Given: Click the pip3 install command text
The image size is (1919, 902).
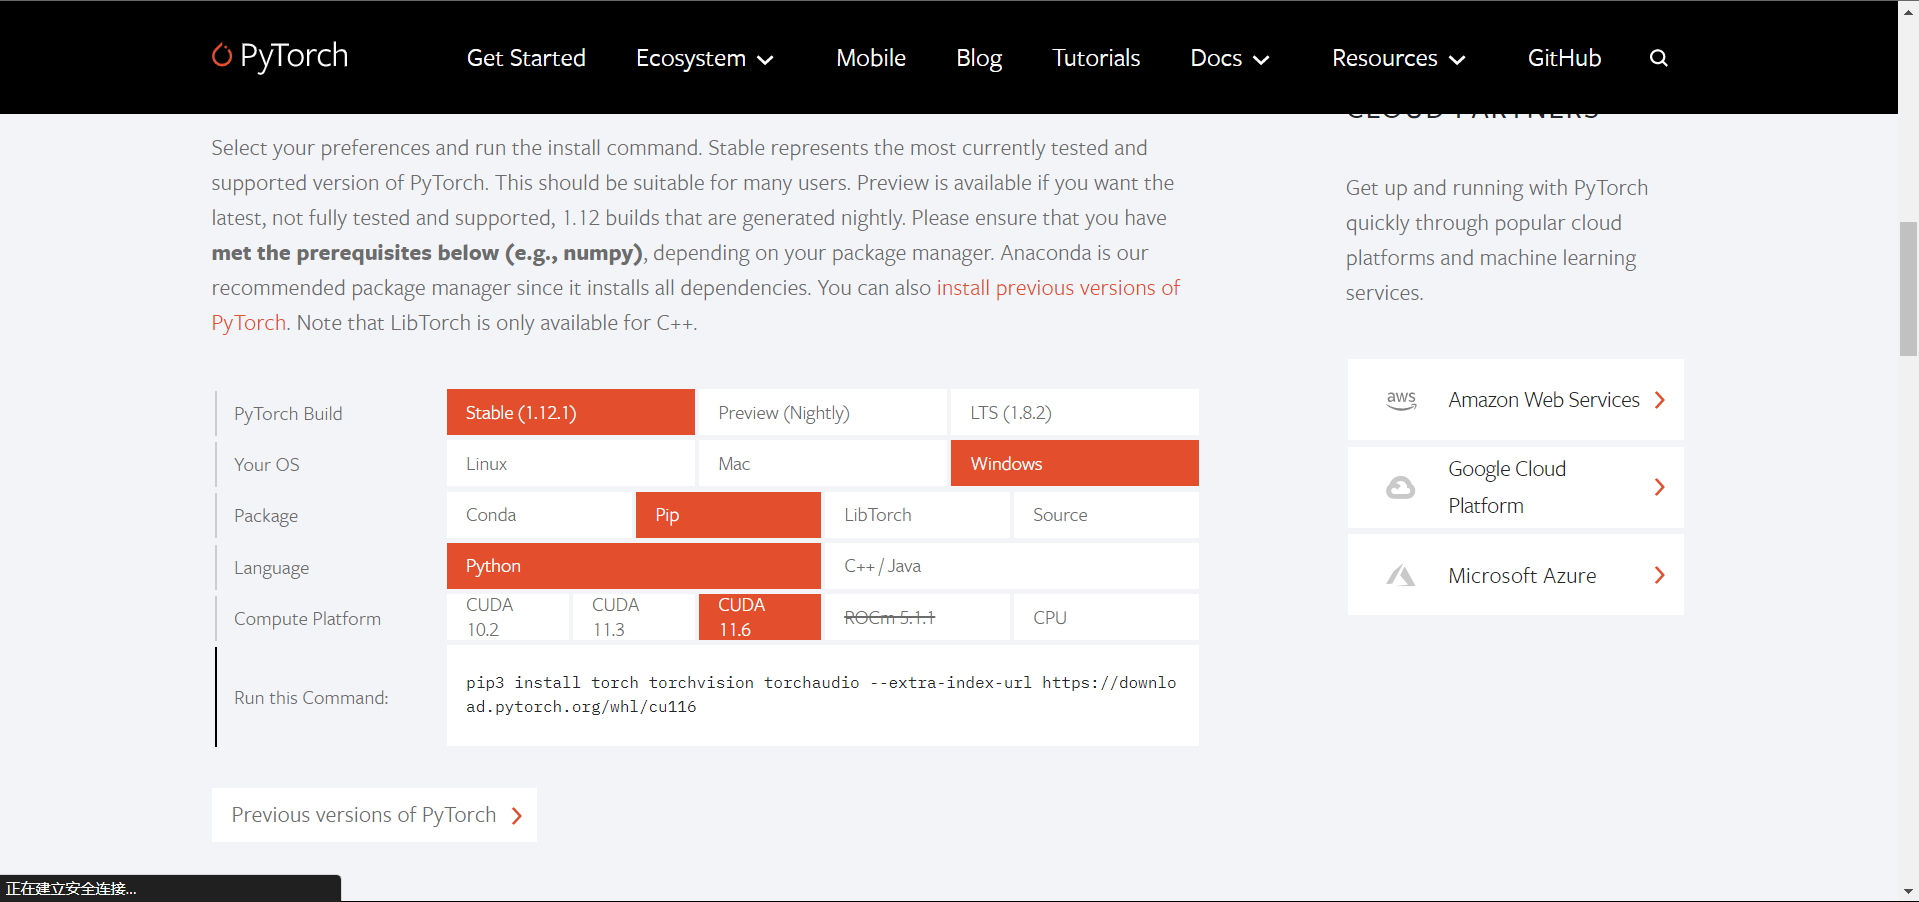Looking at the screenshot, I should [820, 695].
